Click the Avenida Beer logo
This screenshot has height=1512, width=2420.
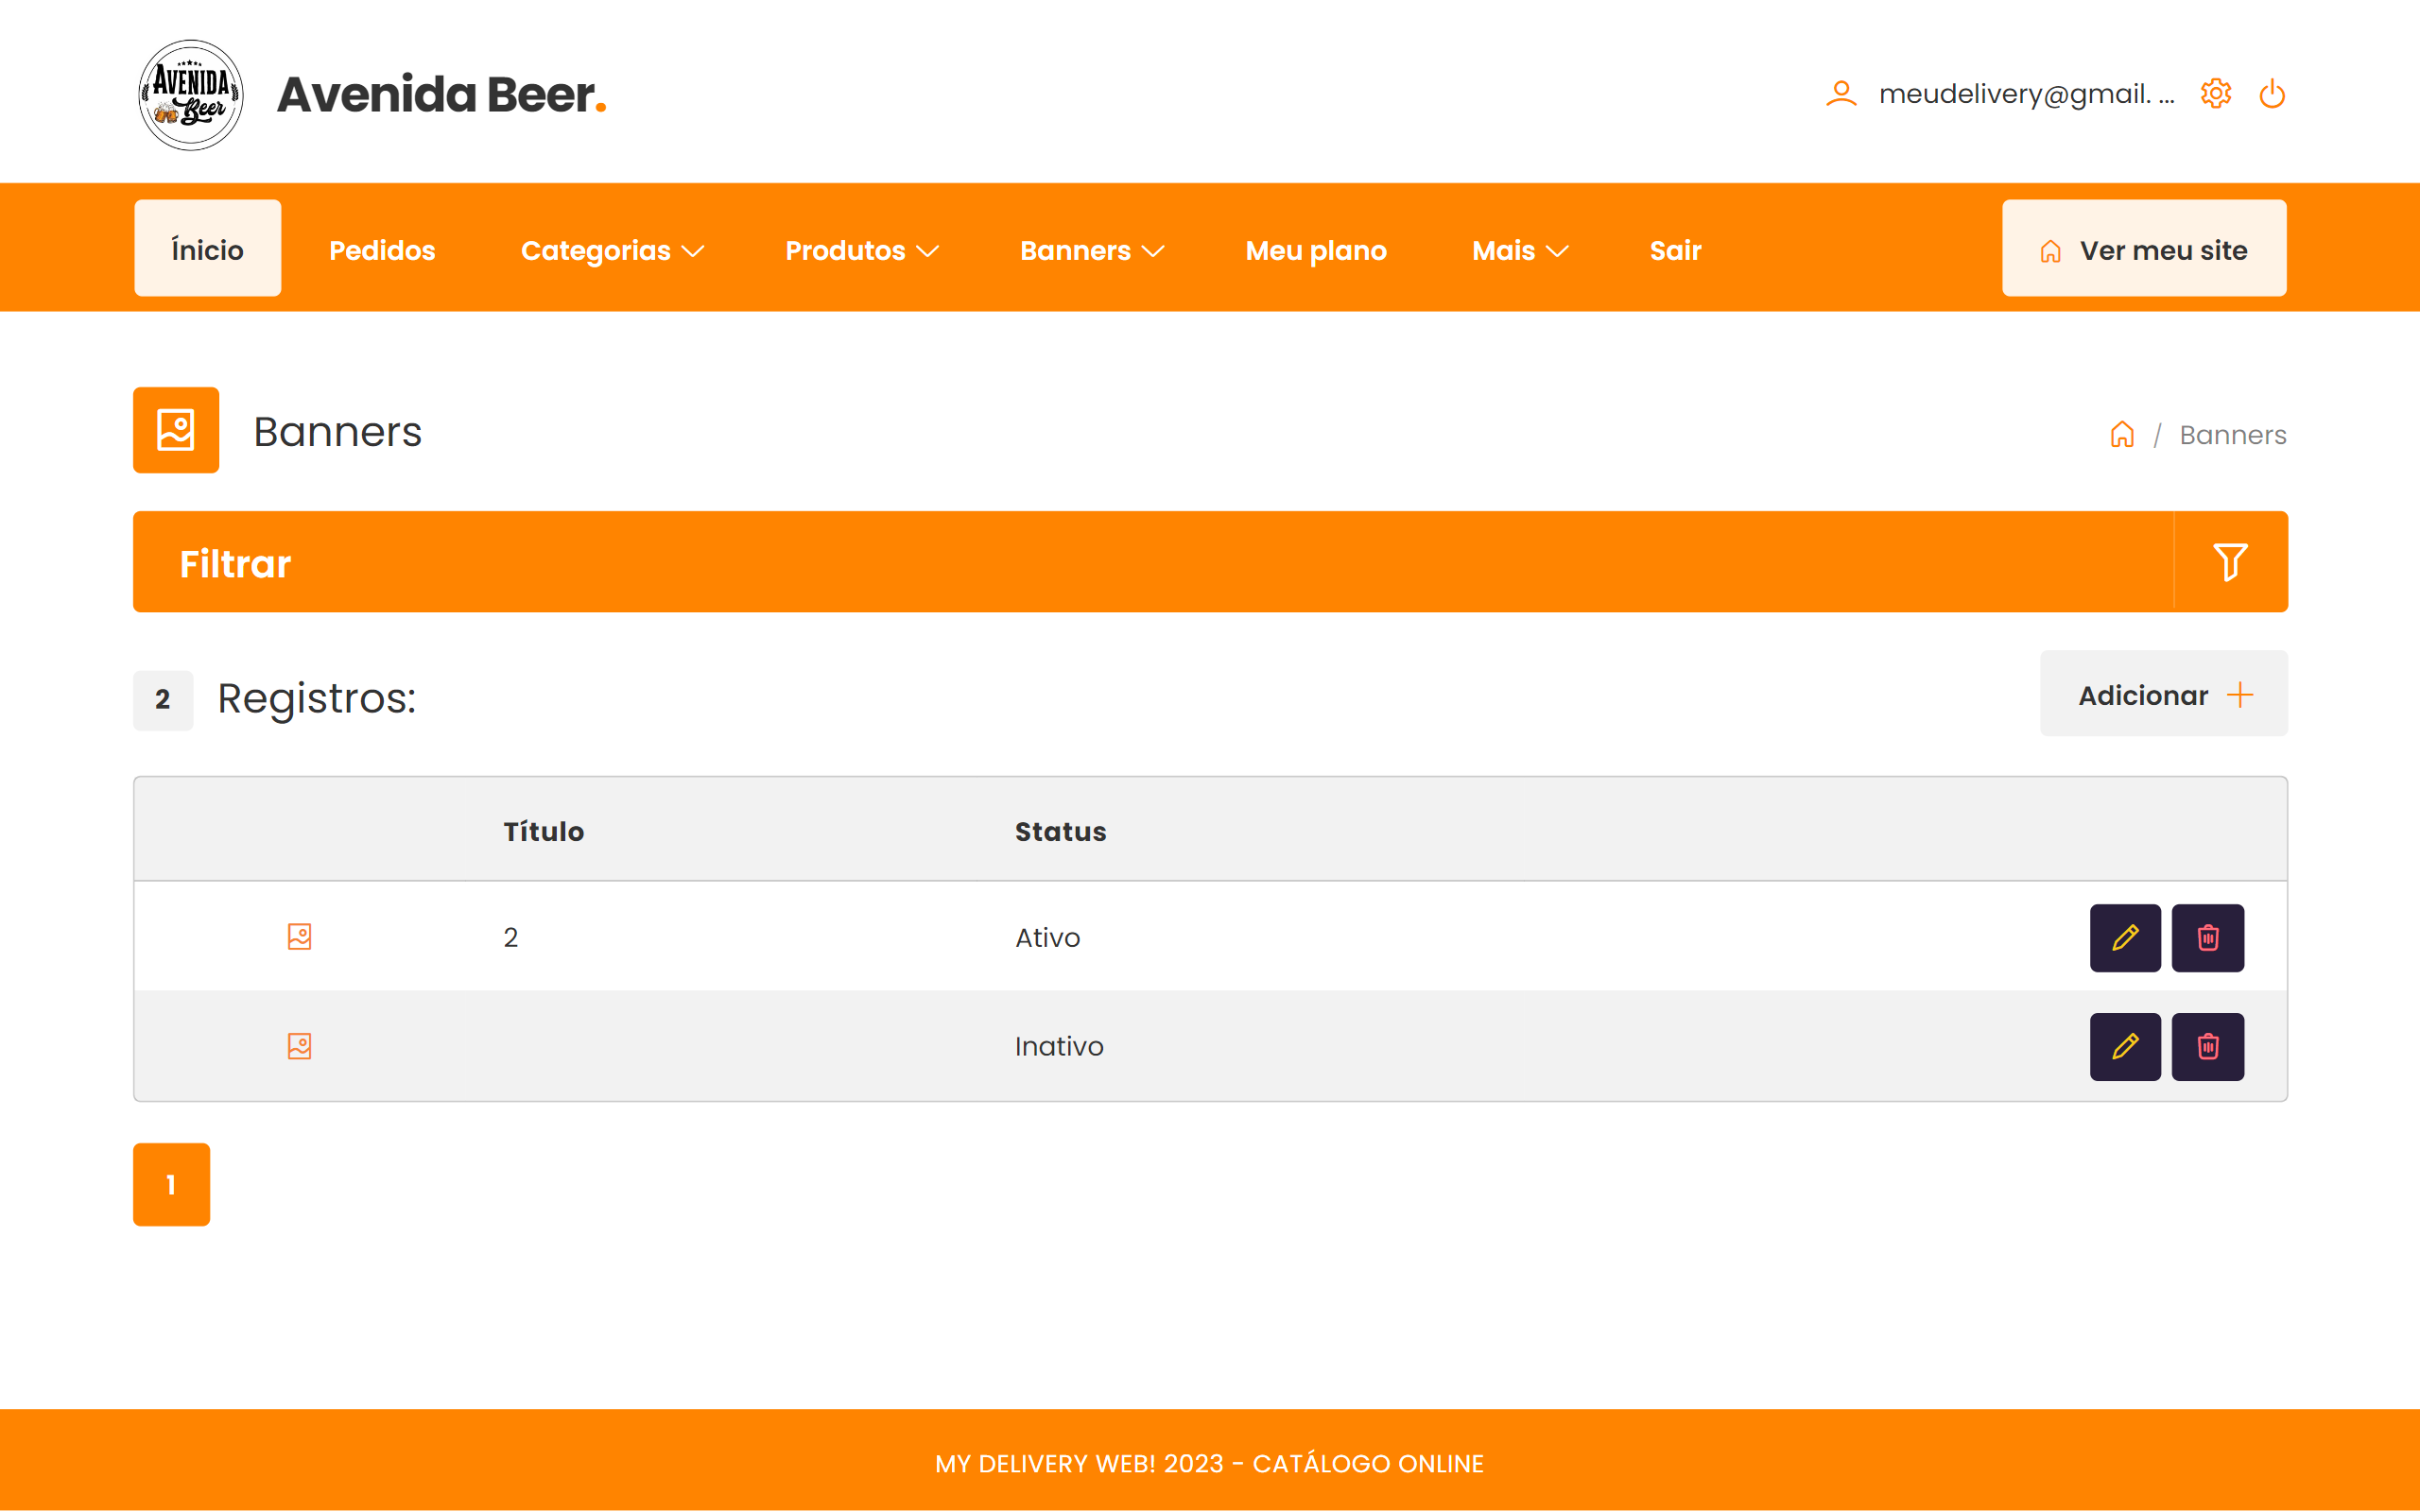190,95
